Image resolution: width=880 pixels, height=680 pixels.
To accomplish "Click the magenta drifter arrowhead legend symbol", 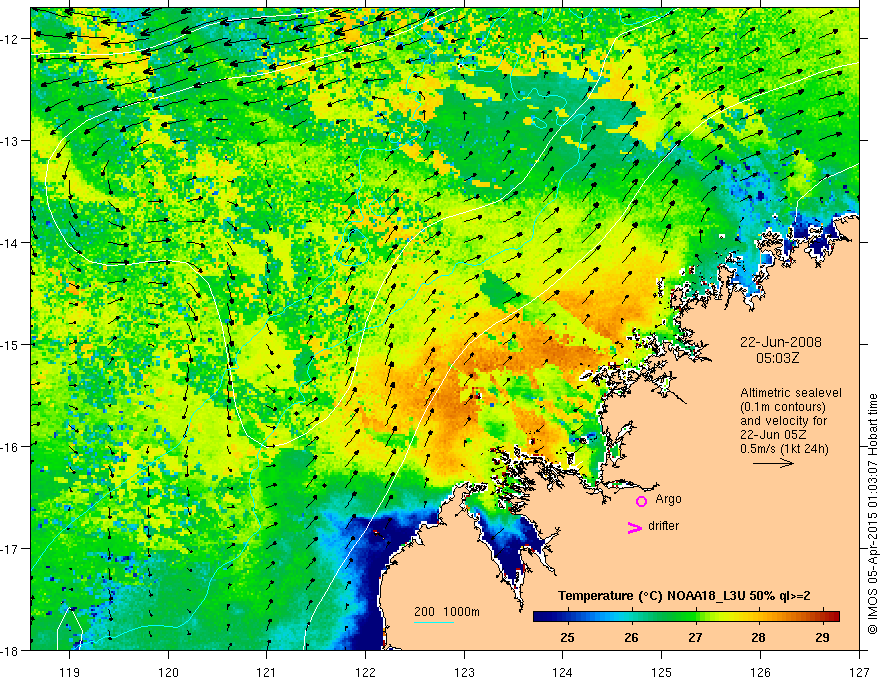I will [635, 527].
